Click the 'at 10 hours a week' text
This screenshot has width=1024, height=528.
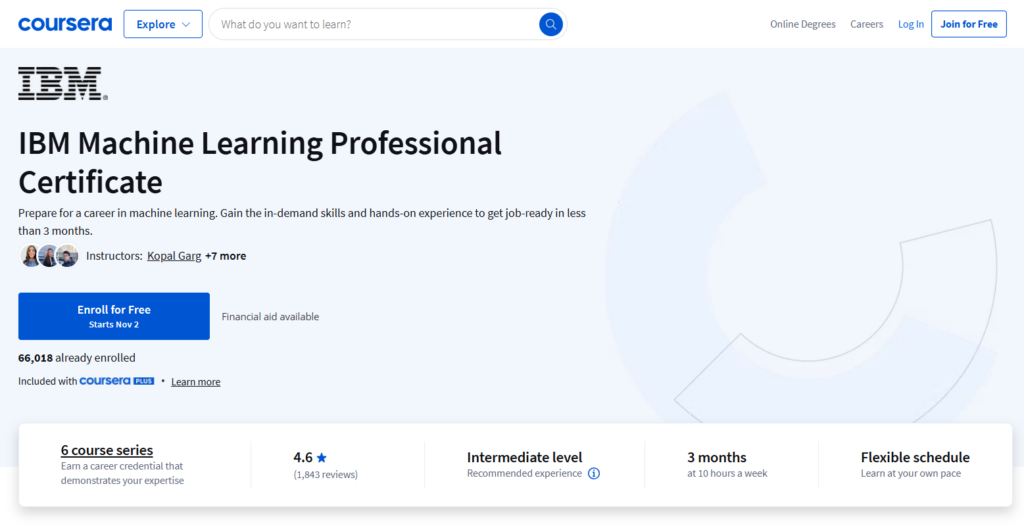(x=727, y=473)
